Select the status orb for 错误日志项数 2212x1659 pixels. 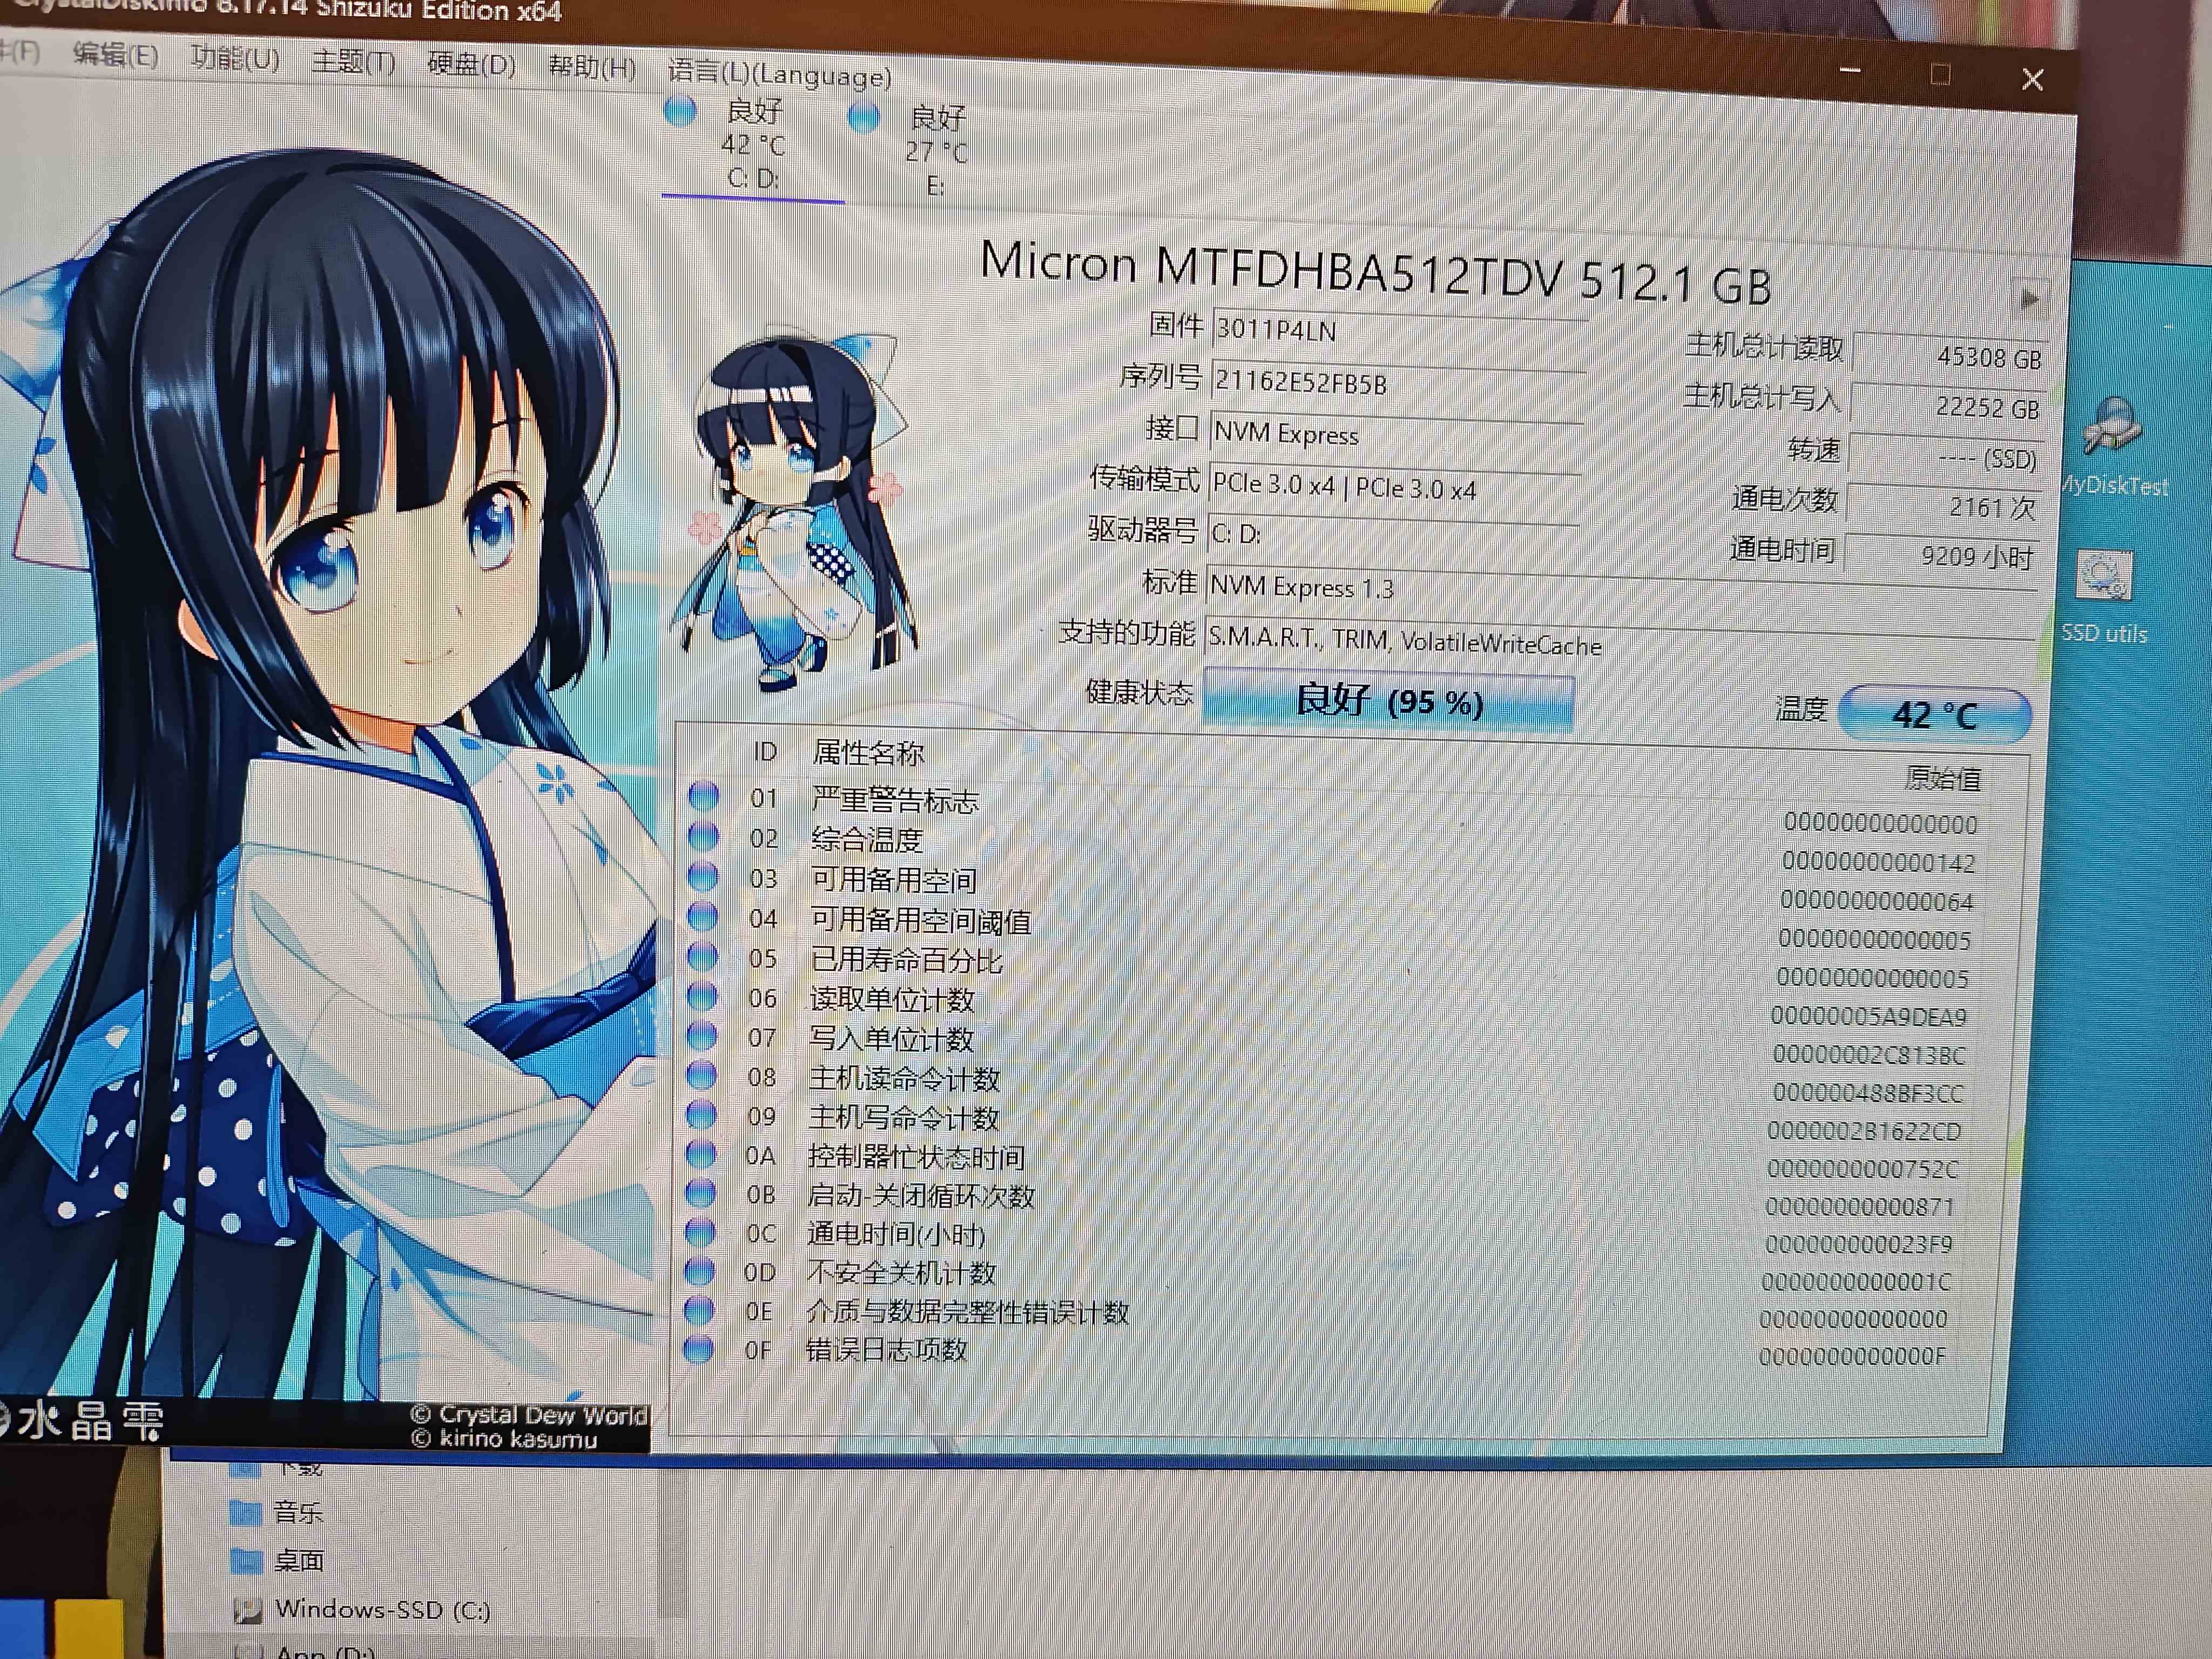click(699, 1349)
